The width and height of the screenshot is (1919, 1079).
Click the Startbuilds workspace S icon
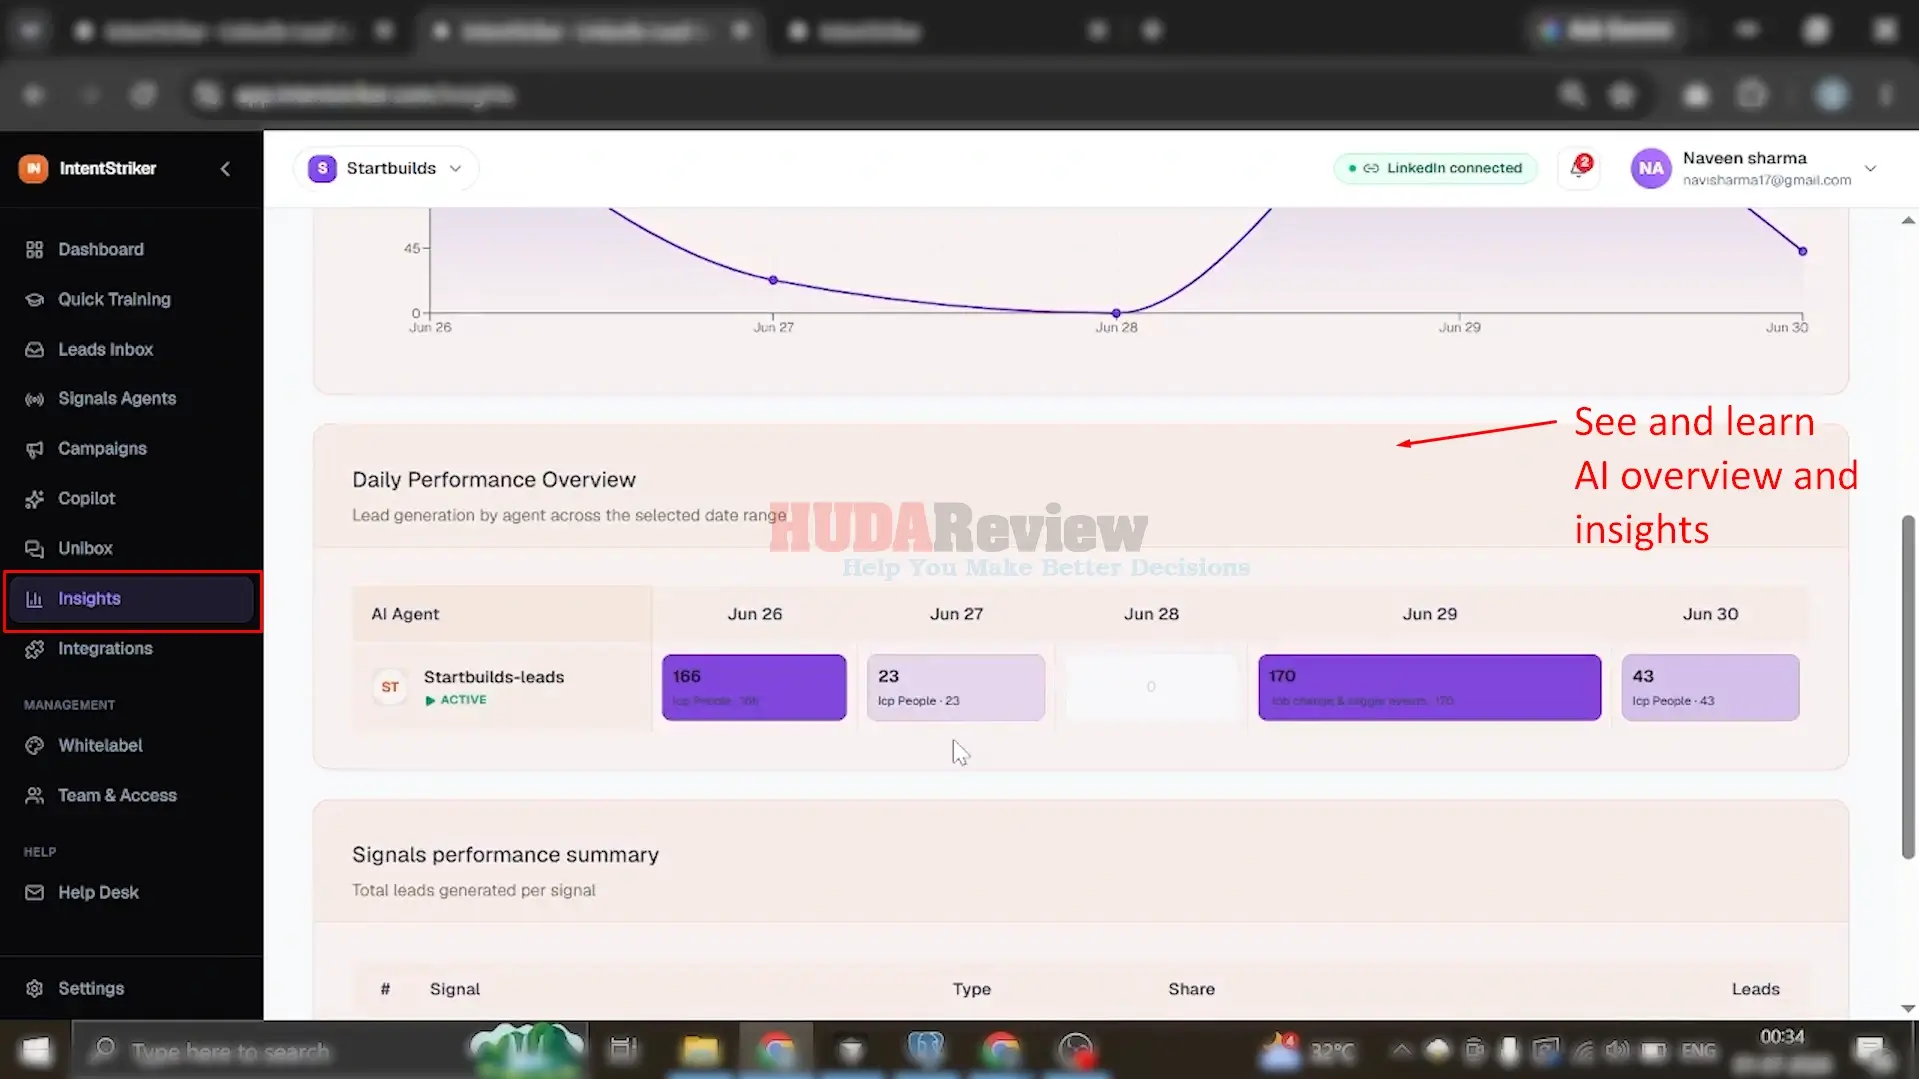(322, 168)
